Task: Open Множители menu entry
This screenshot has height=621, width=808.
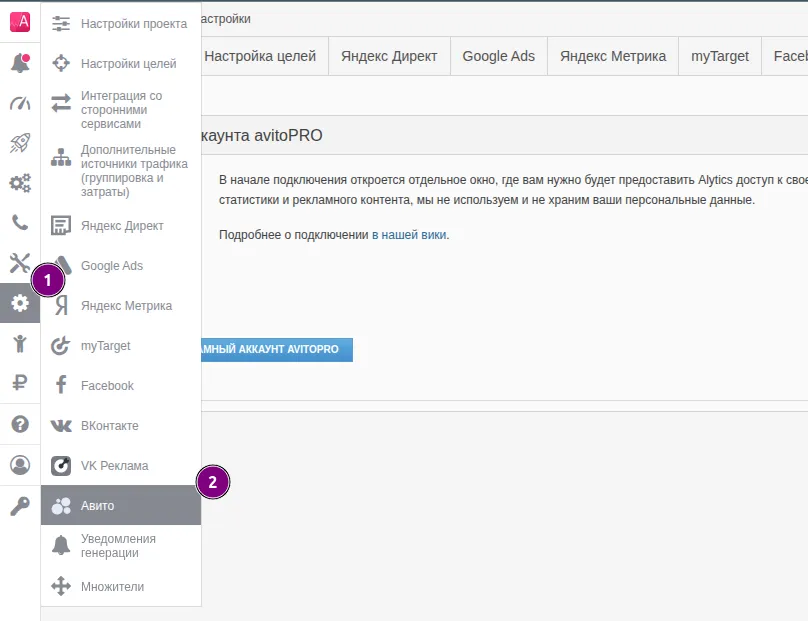Action: [x=121, y=586]
